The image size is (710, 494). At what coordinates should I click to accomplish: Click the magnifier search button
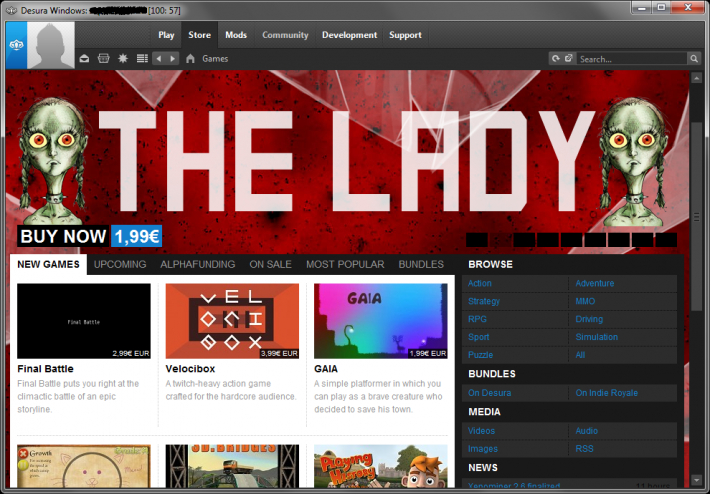point(694,59)
